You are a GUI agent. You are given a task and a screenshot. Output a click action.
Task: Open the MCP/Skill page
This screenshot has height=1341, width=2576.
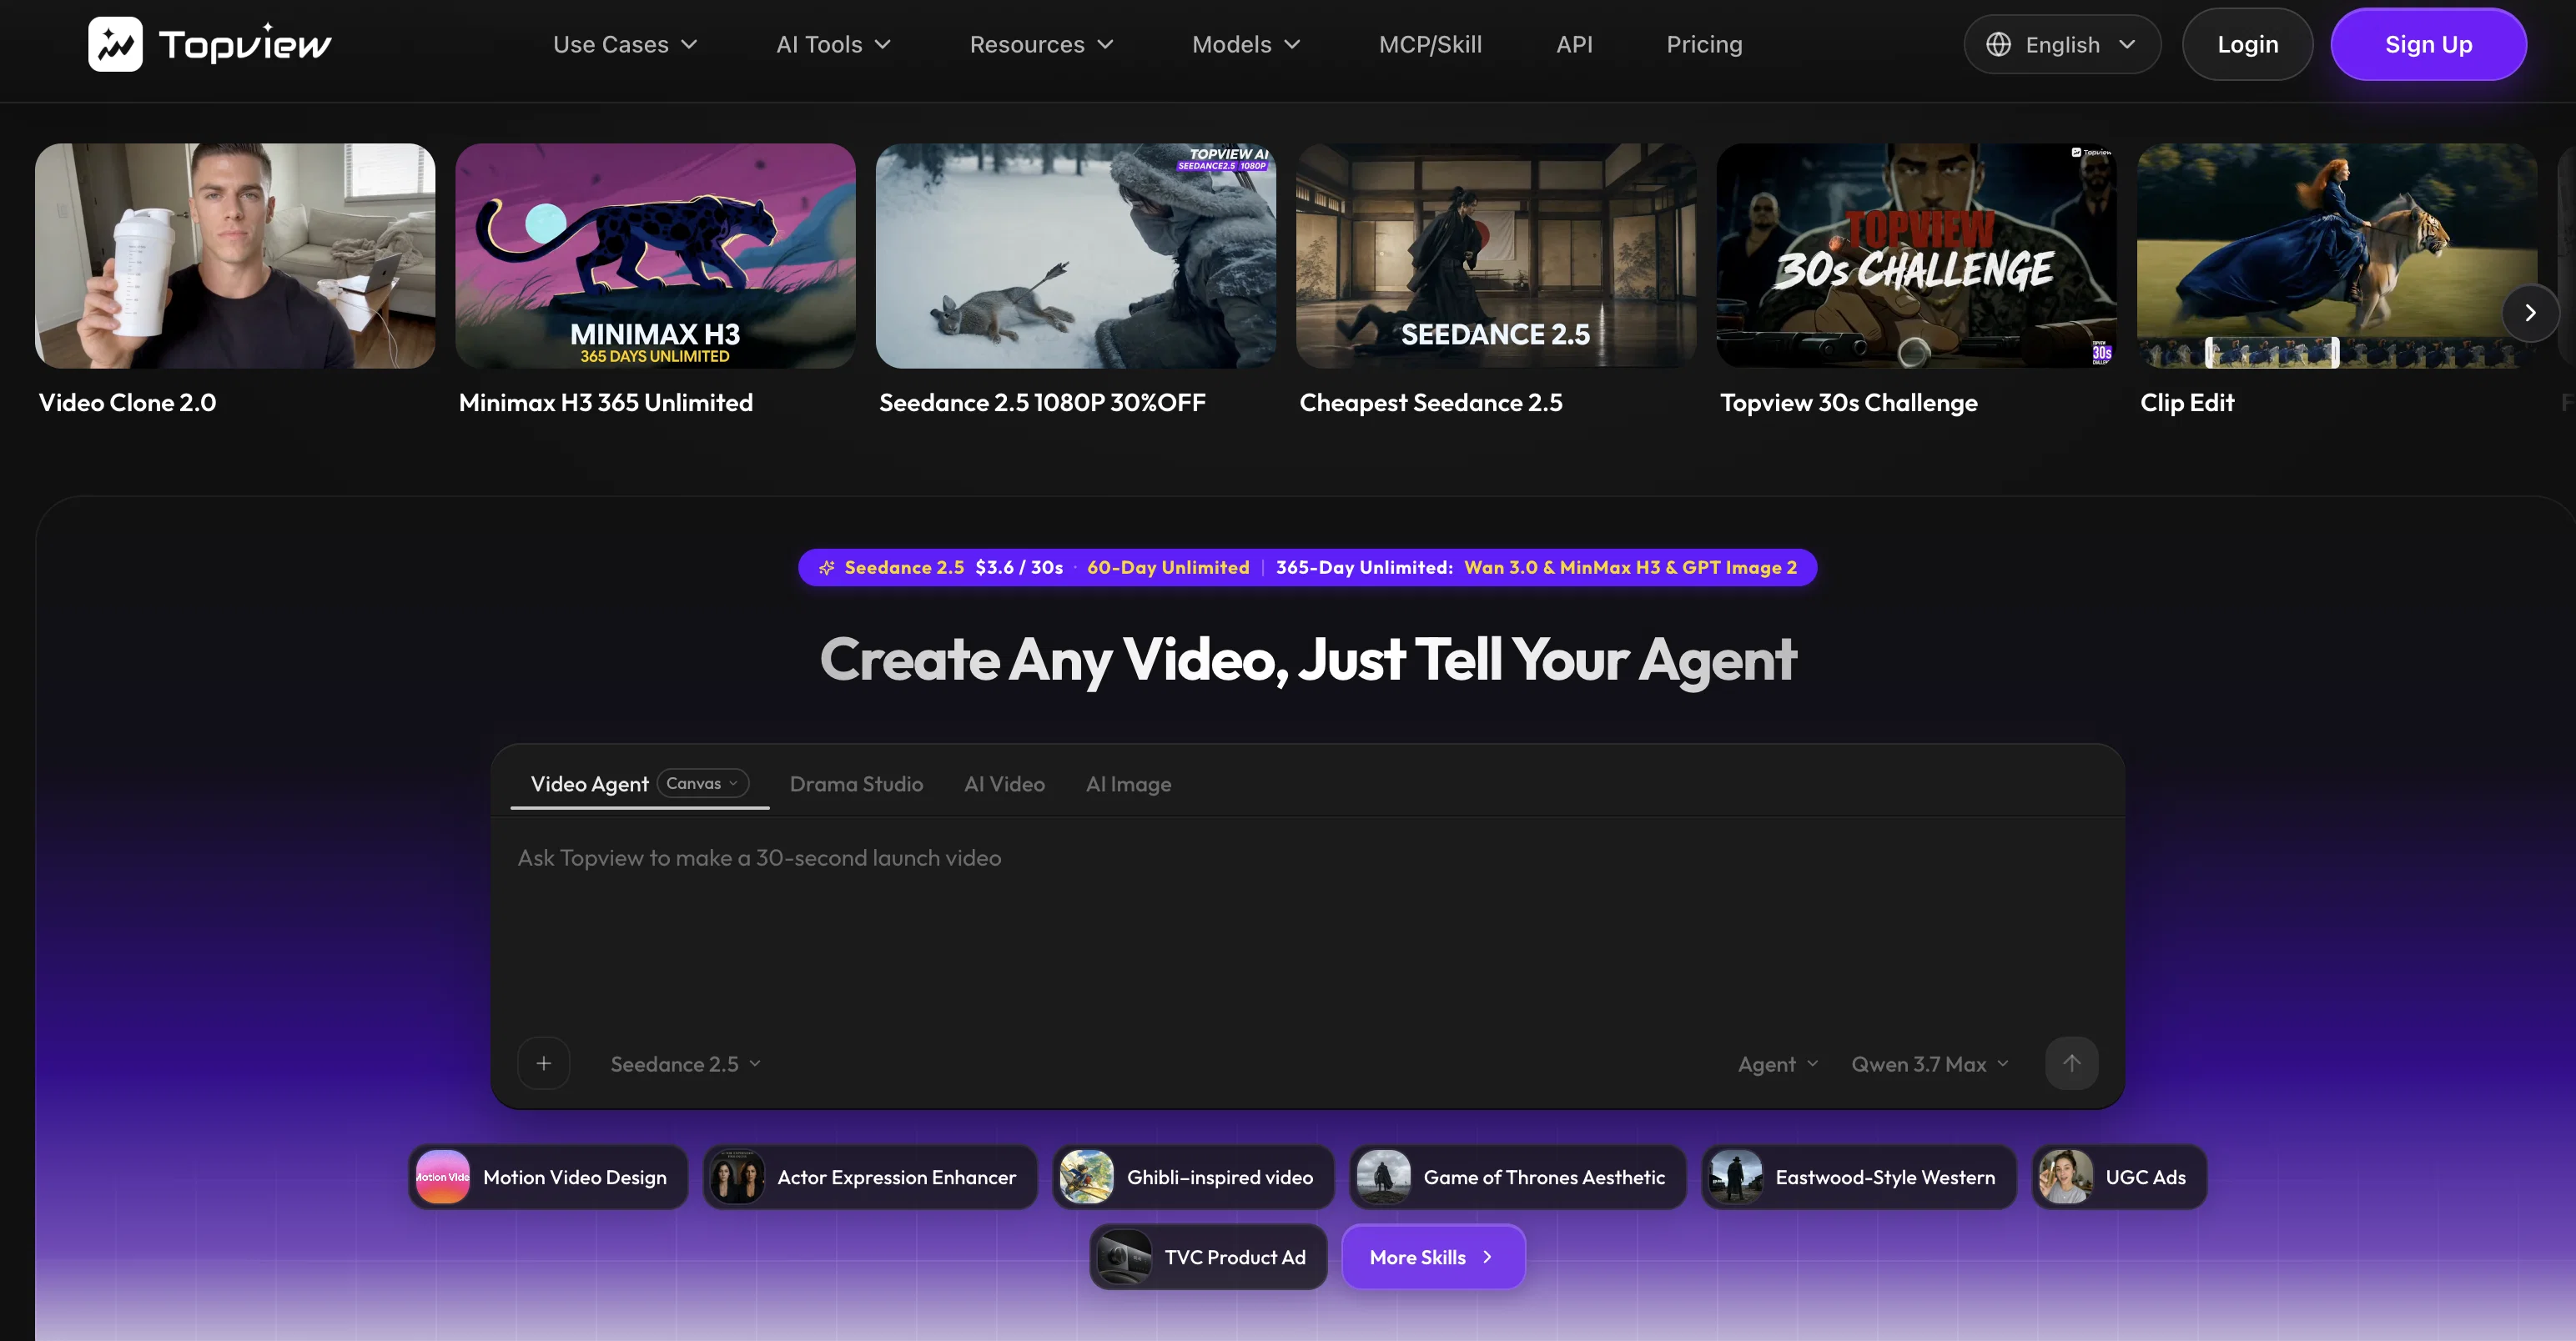[1430, 44]
